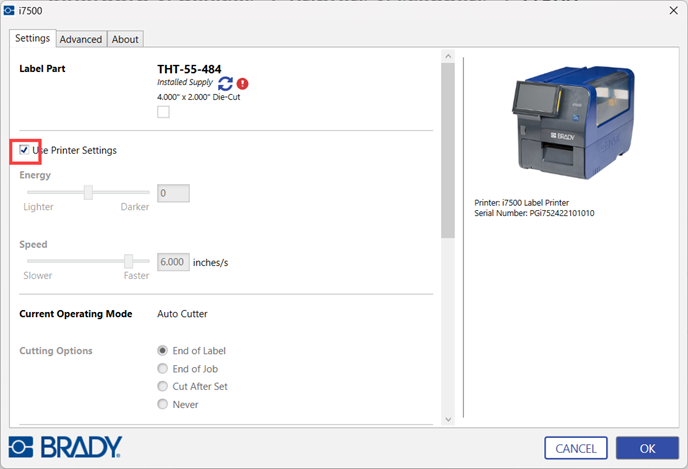Open the About tab
This screenshot has width=688, height=469.
pos(125,39)
